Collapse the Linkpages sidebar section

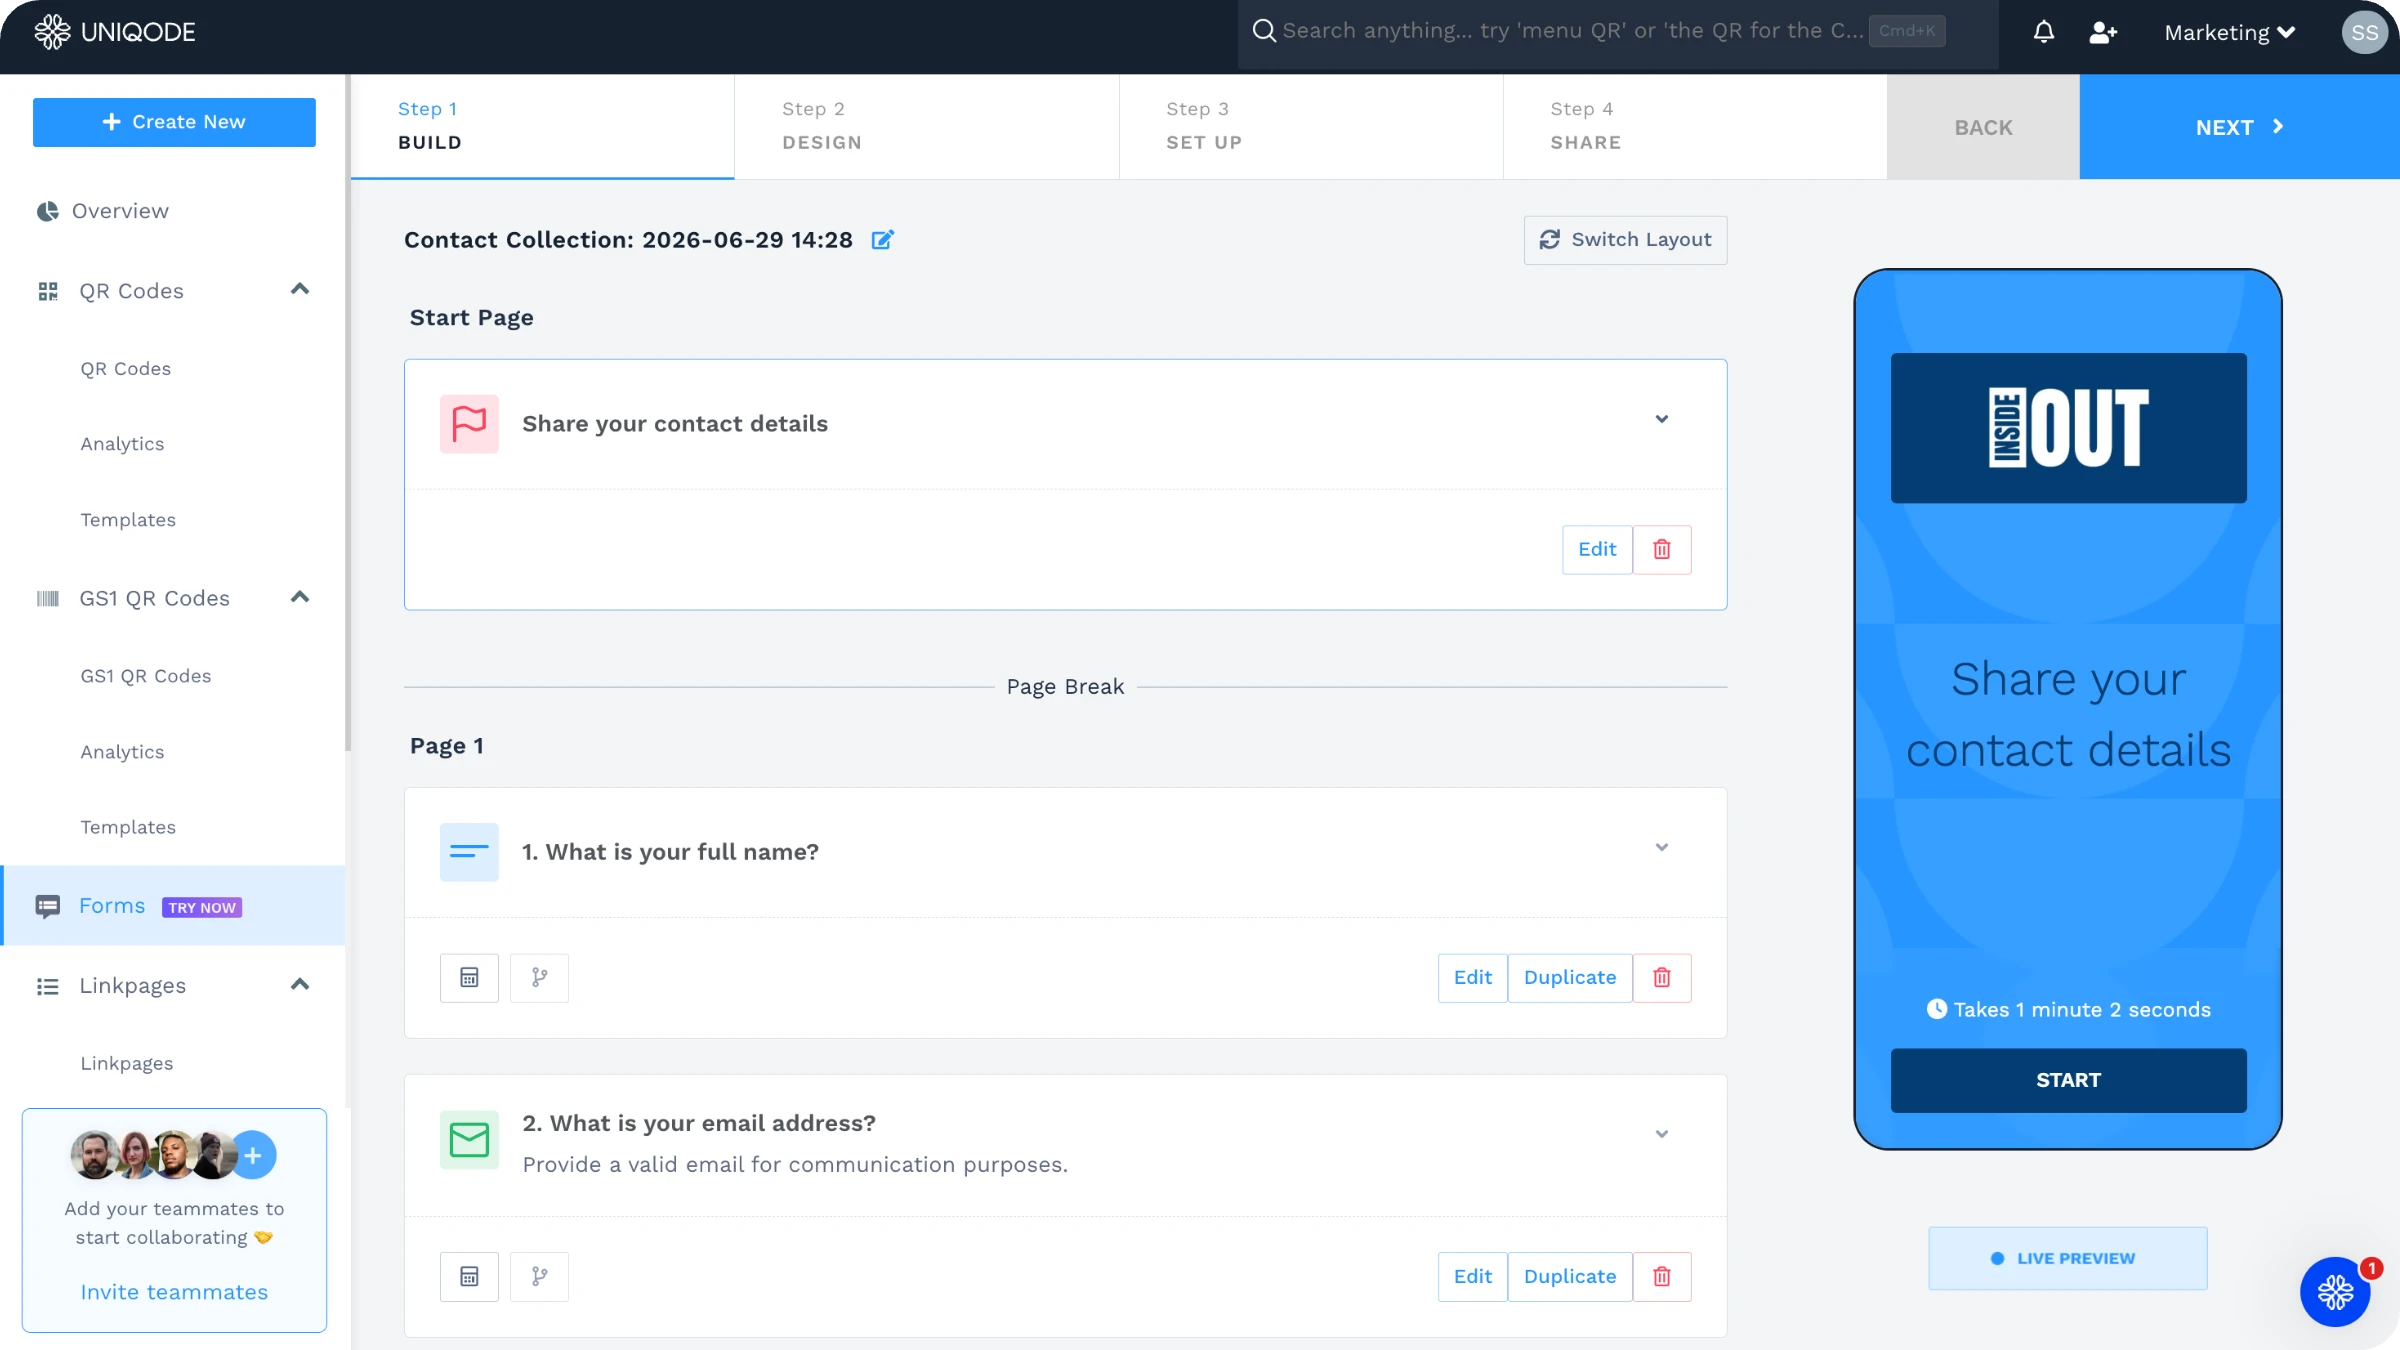(x=299, y=985)
